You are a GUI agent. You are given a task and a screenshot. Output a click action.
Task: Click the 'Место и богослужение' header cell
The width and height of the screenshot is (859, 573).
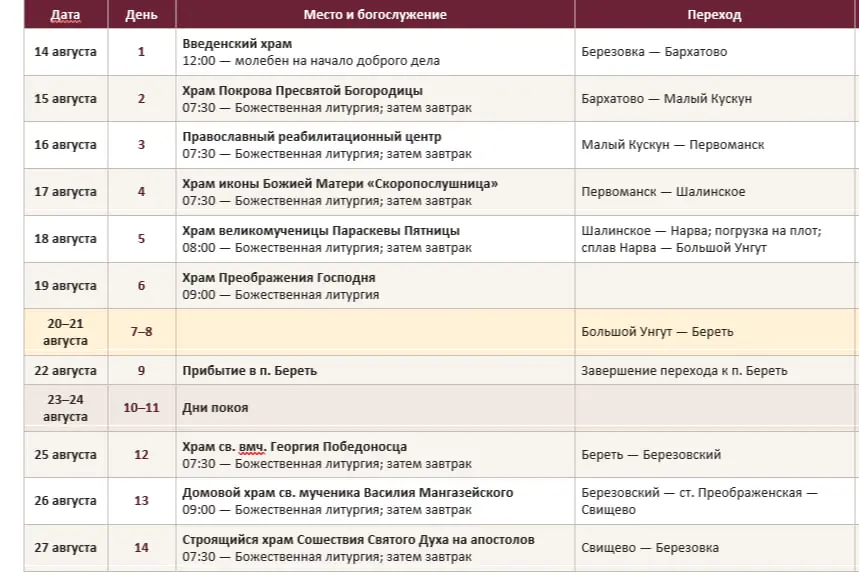375,15
